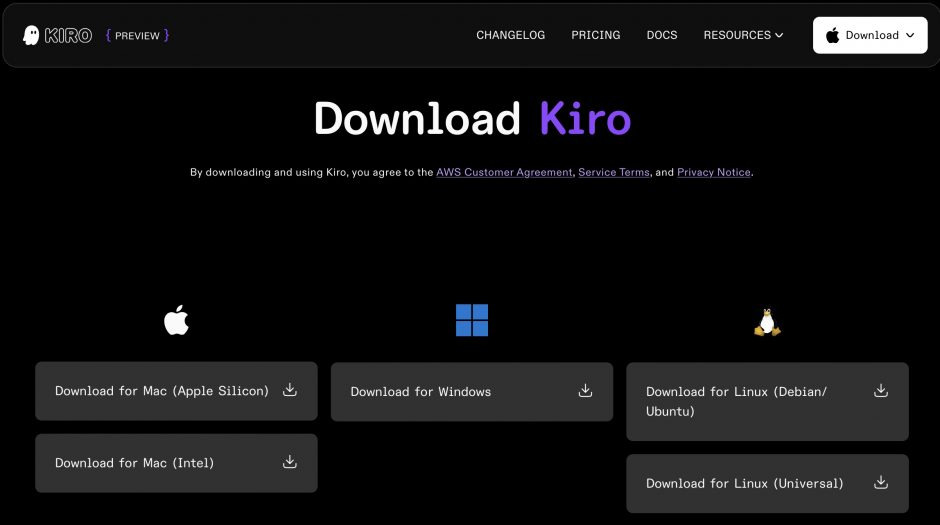Image resolution: width=940 pixels, height=525 pixels.
Task: Open the DOCS page
Action: click(x=662, y=35)
